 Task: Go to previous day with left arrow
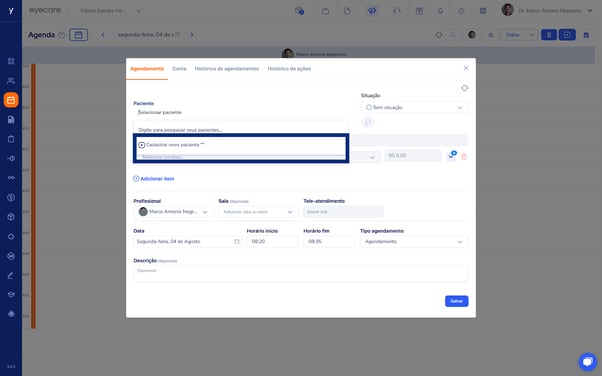pyautogui.click(x=103, y=35)
